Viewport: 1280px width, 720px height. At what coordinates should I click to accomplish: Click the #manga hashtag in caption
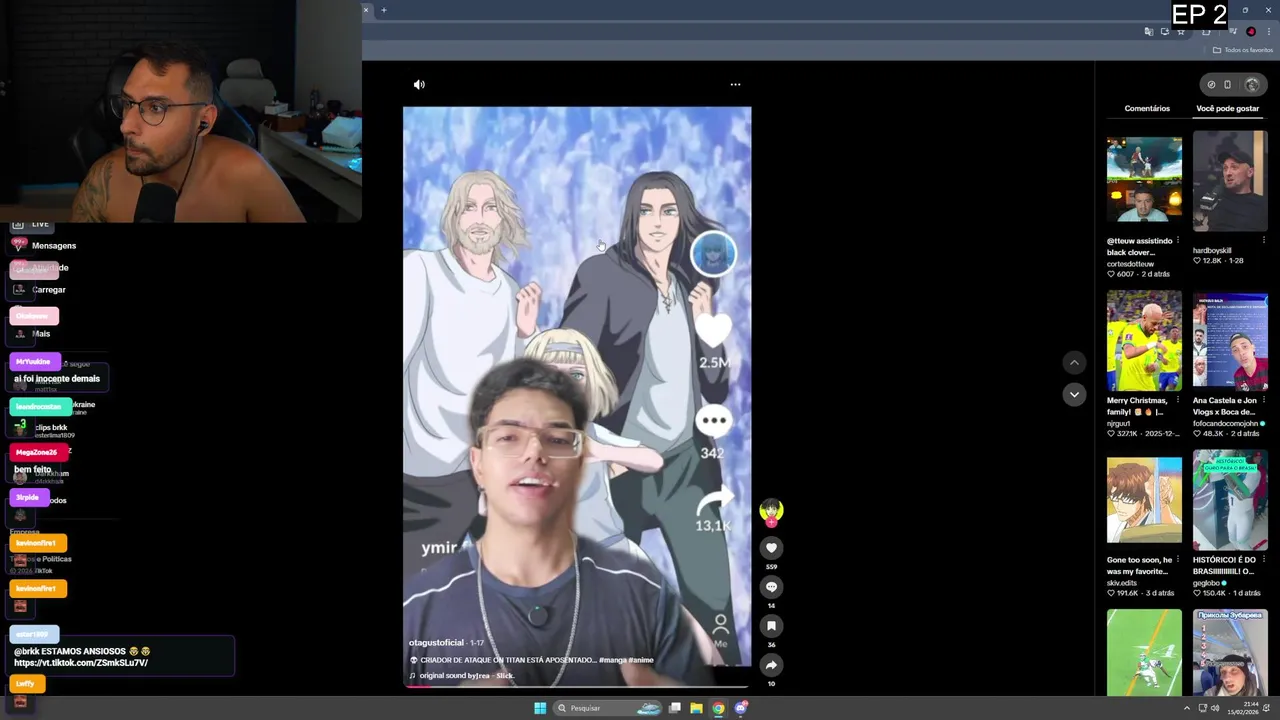pos(613,660)
